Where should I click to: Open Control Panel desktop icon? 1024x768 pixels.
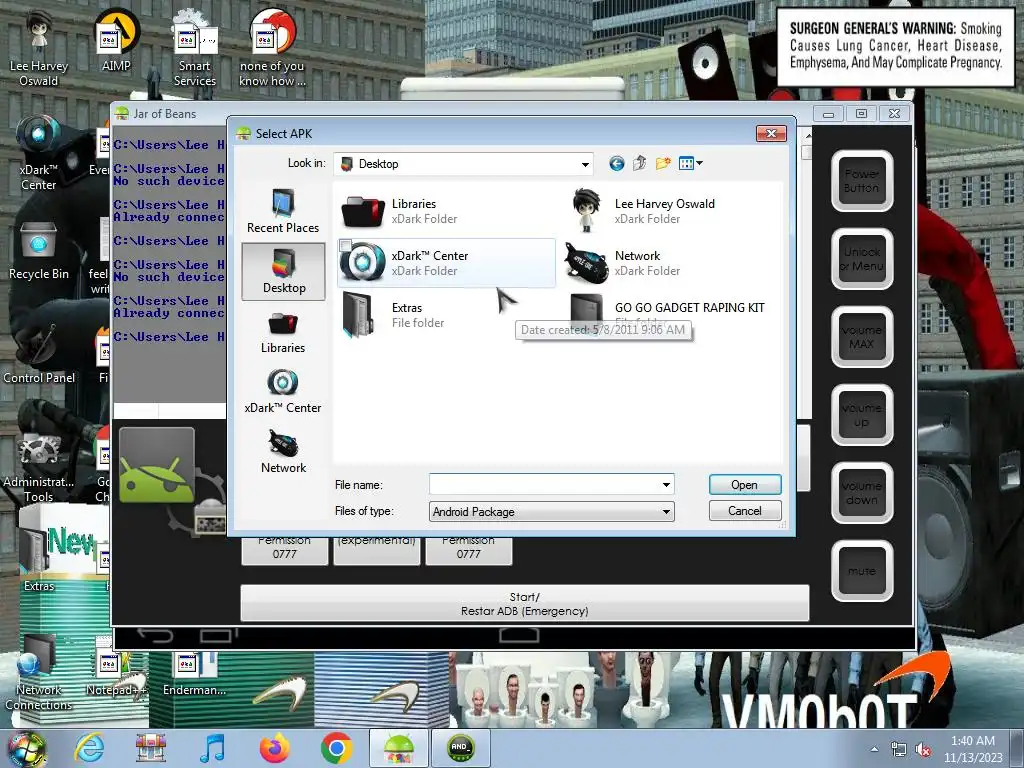tap(38, 353)
